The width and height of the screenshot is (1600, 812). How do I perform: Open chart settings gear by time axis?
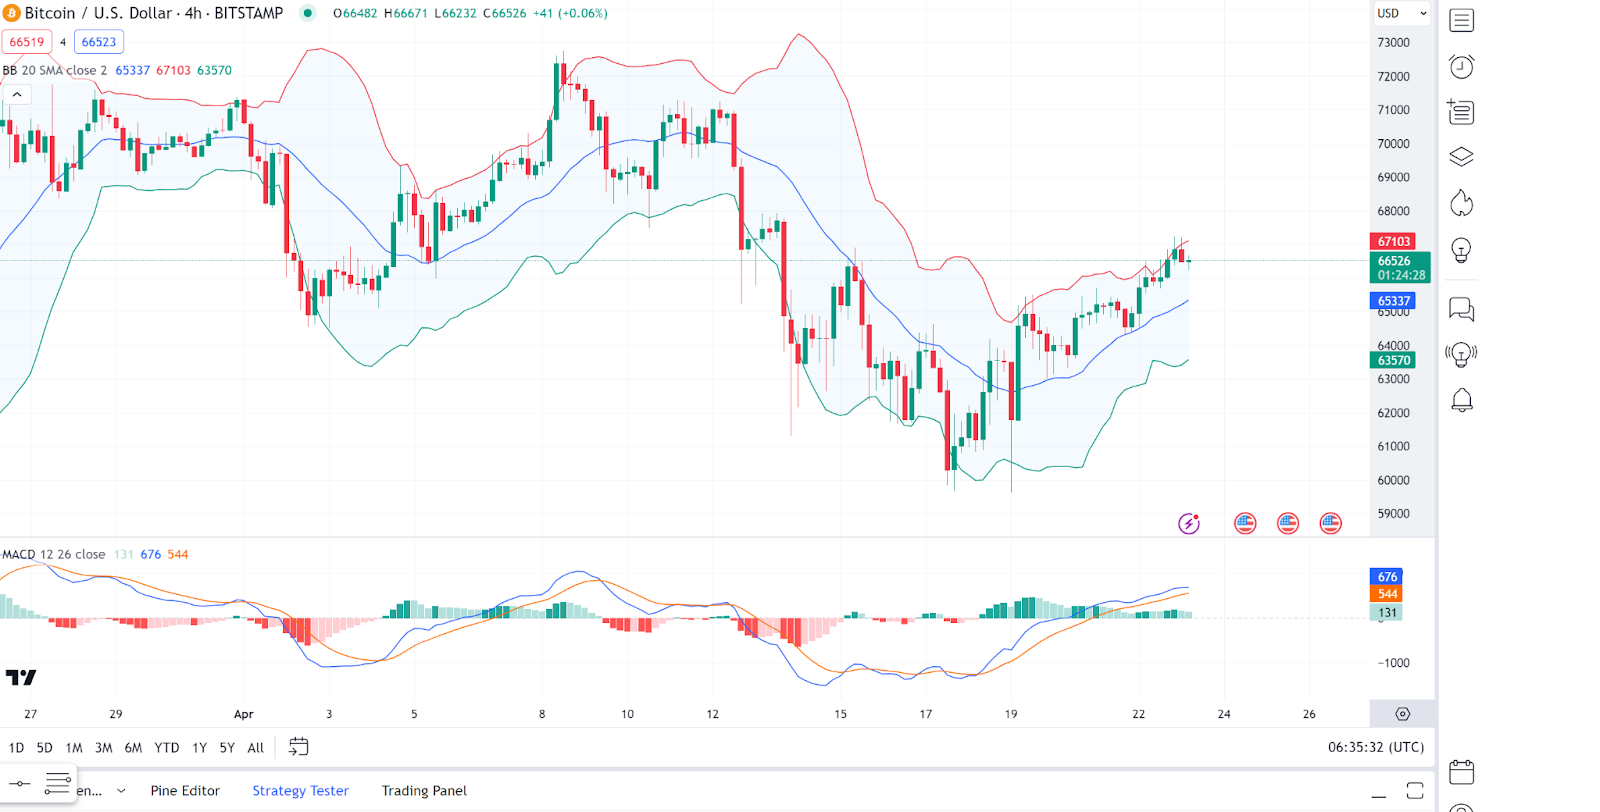coord(1402,714)
